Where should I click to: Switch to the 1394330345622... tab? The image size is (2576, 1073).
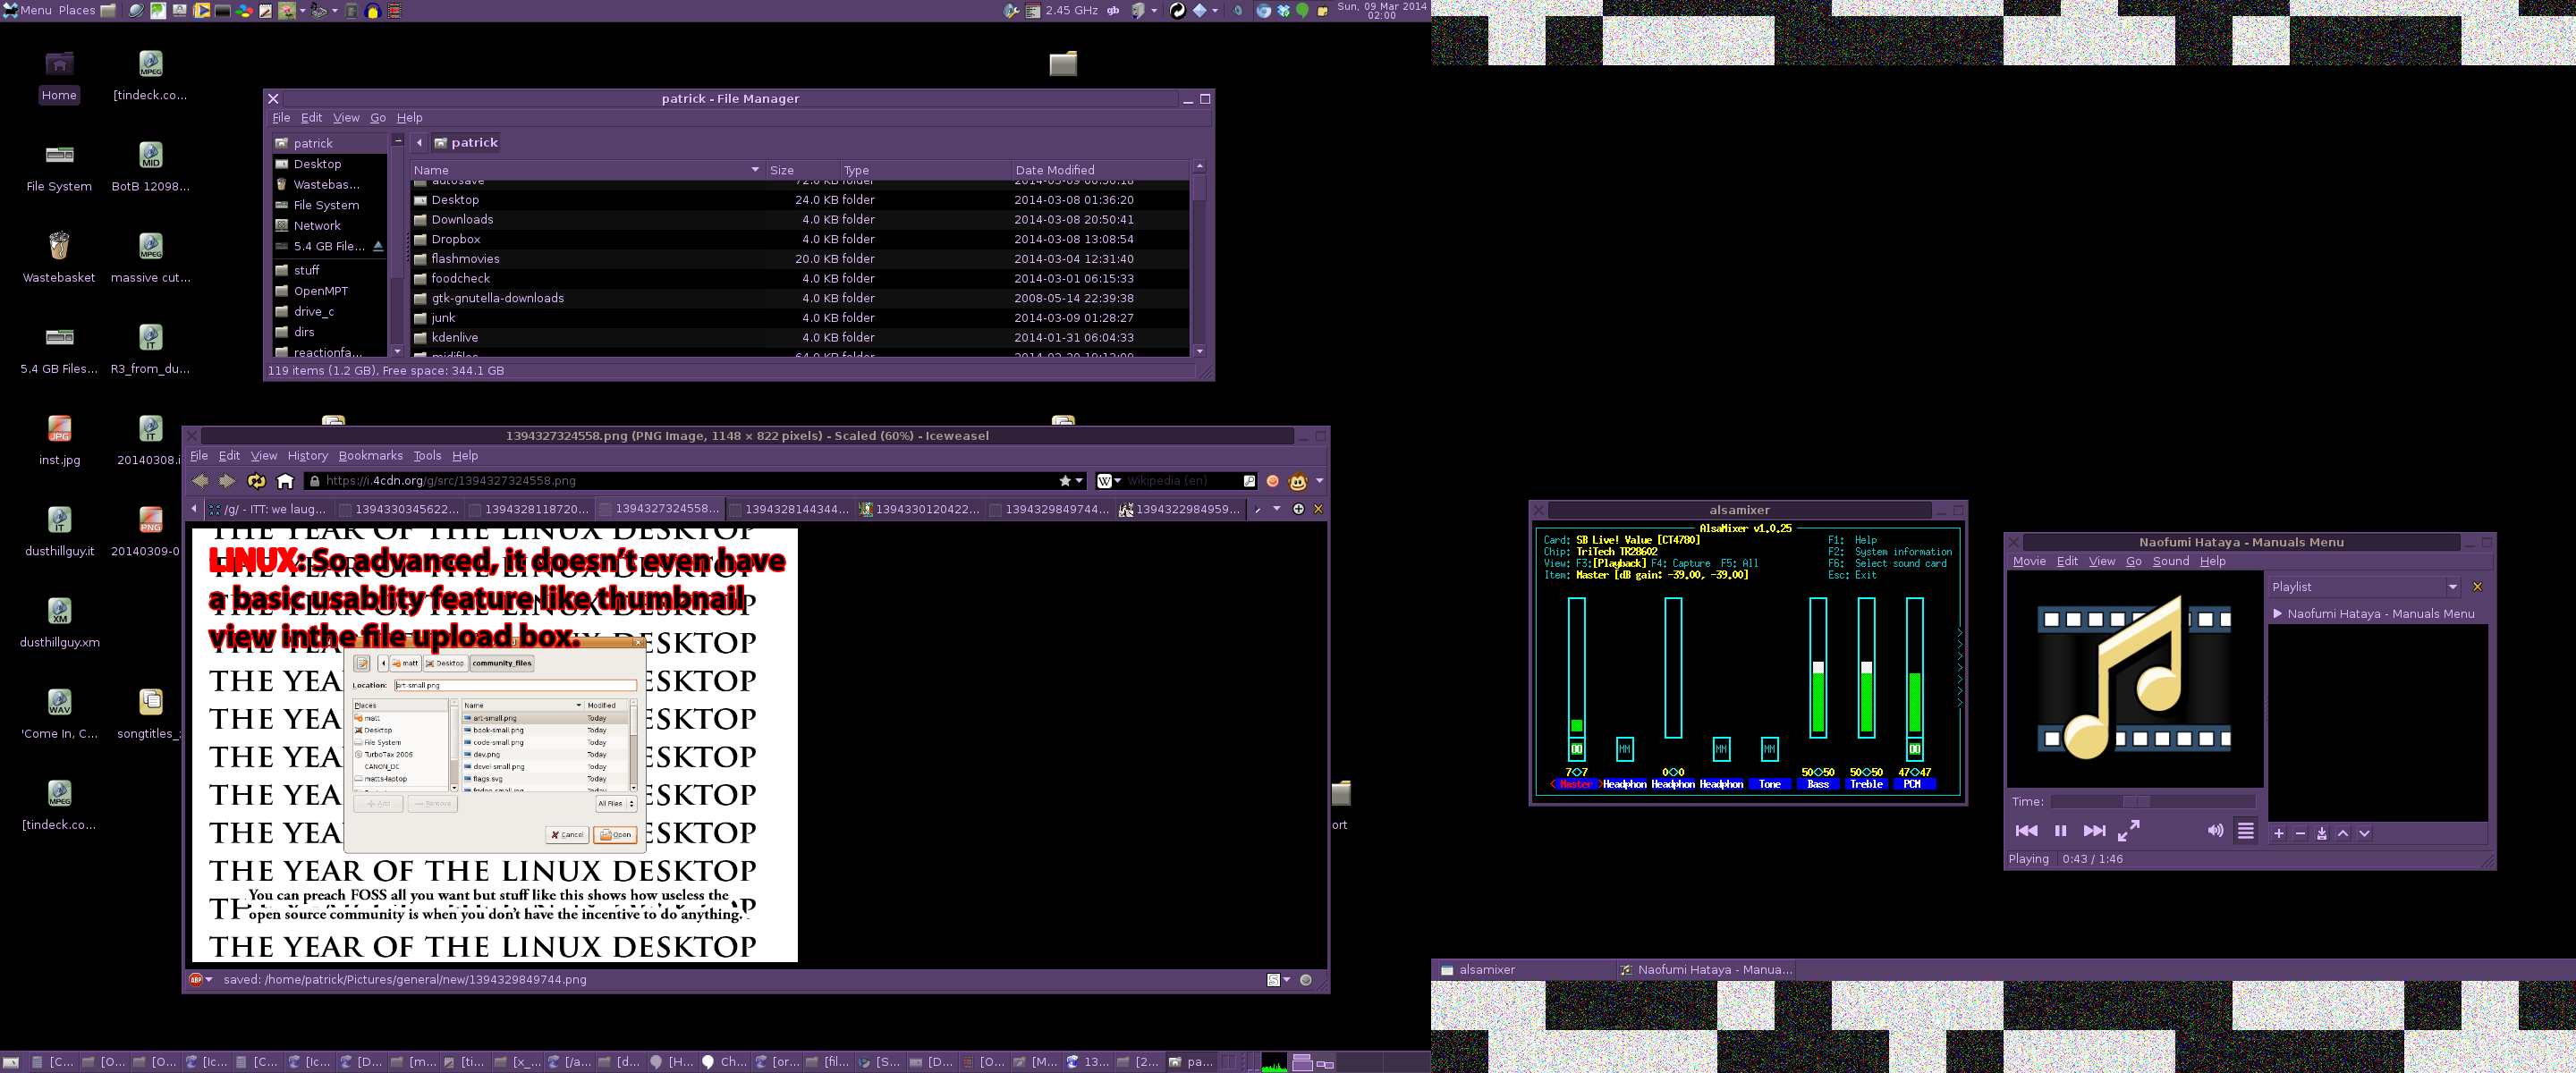point(398,509)
